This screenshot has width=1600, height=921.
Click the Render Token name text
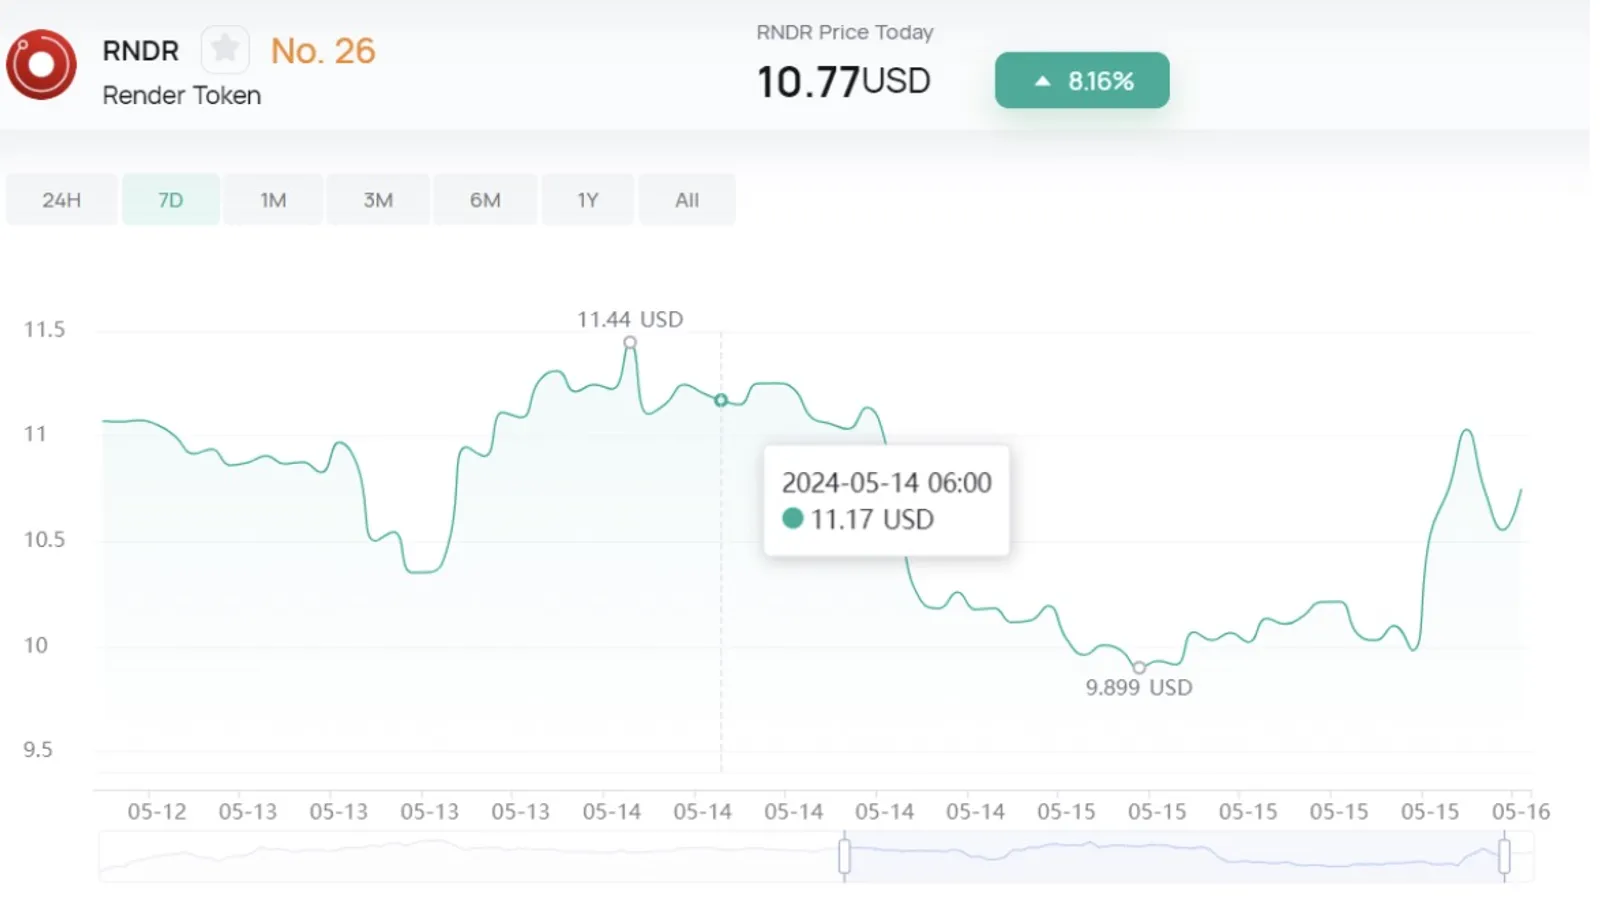pyautogui.click(x=181, y=95)
